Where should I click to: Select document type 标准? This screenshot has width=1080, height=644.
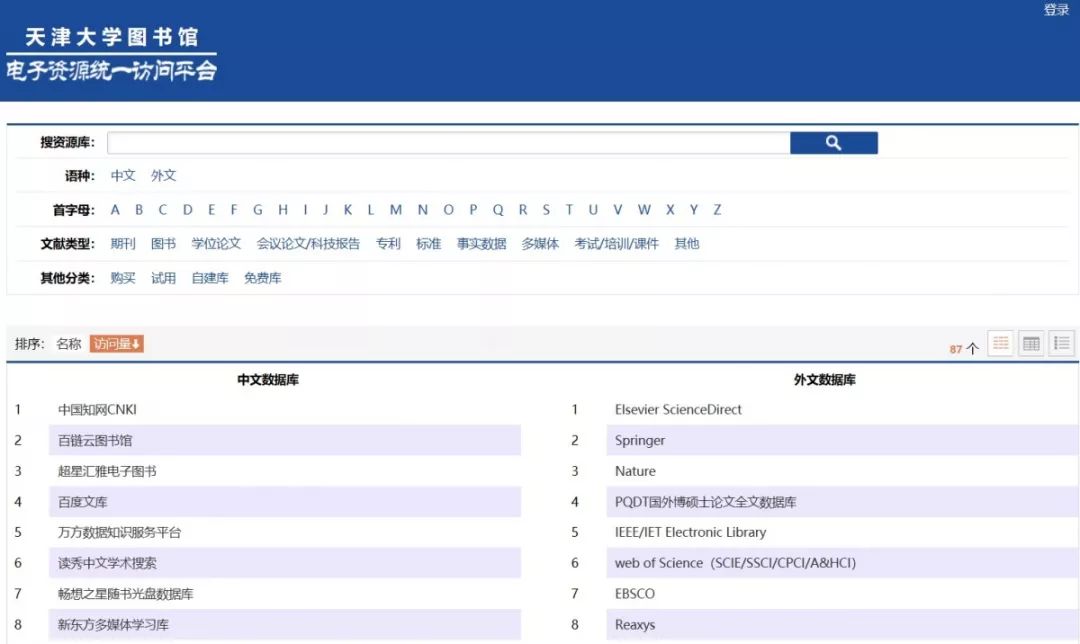(x=428, y=244)
